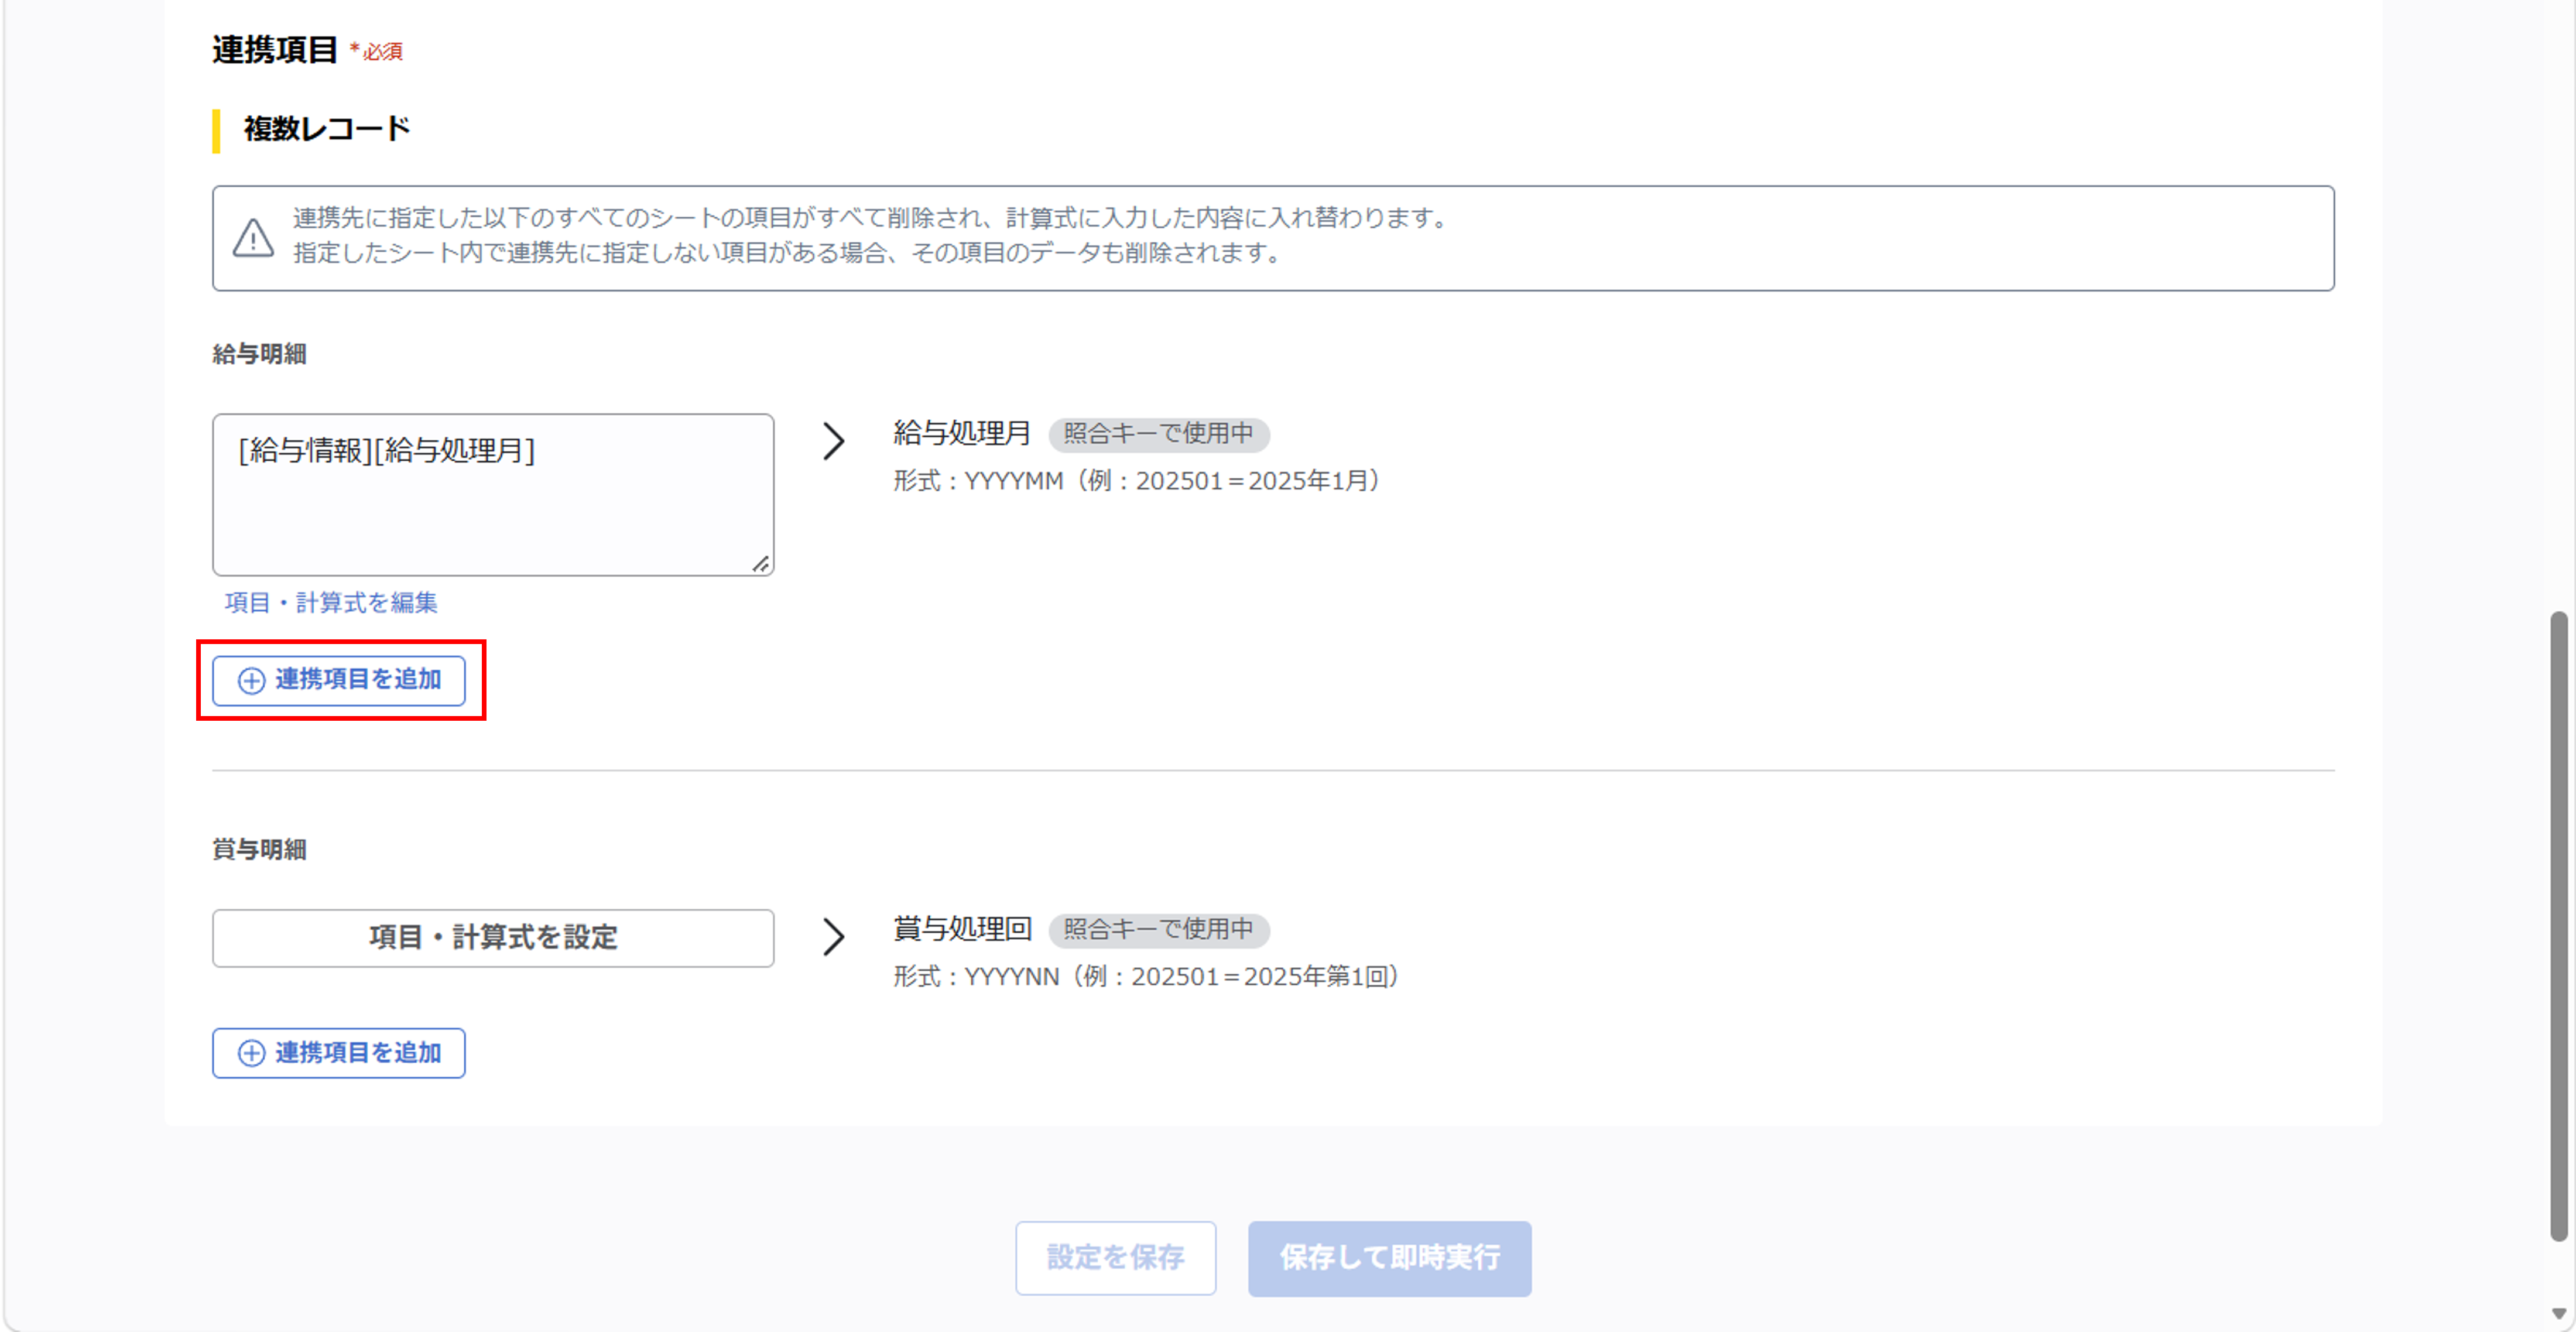Click the 保存して即時実行 button
This screenshot has width=2576, height=1332.
[x=1389, y=1258]
